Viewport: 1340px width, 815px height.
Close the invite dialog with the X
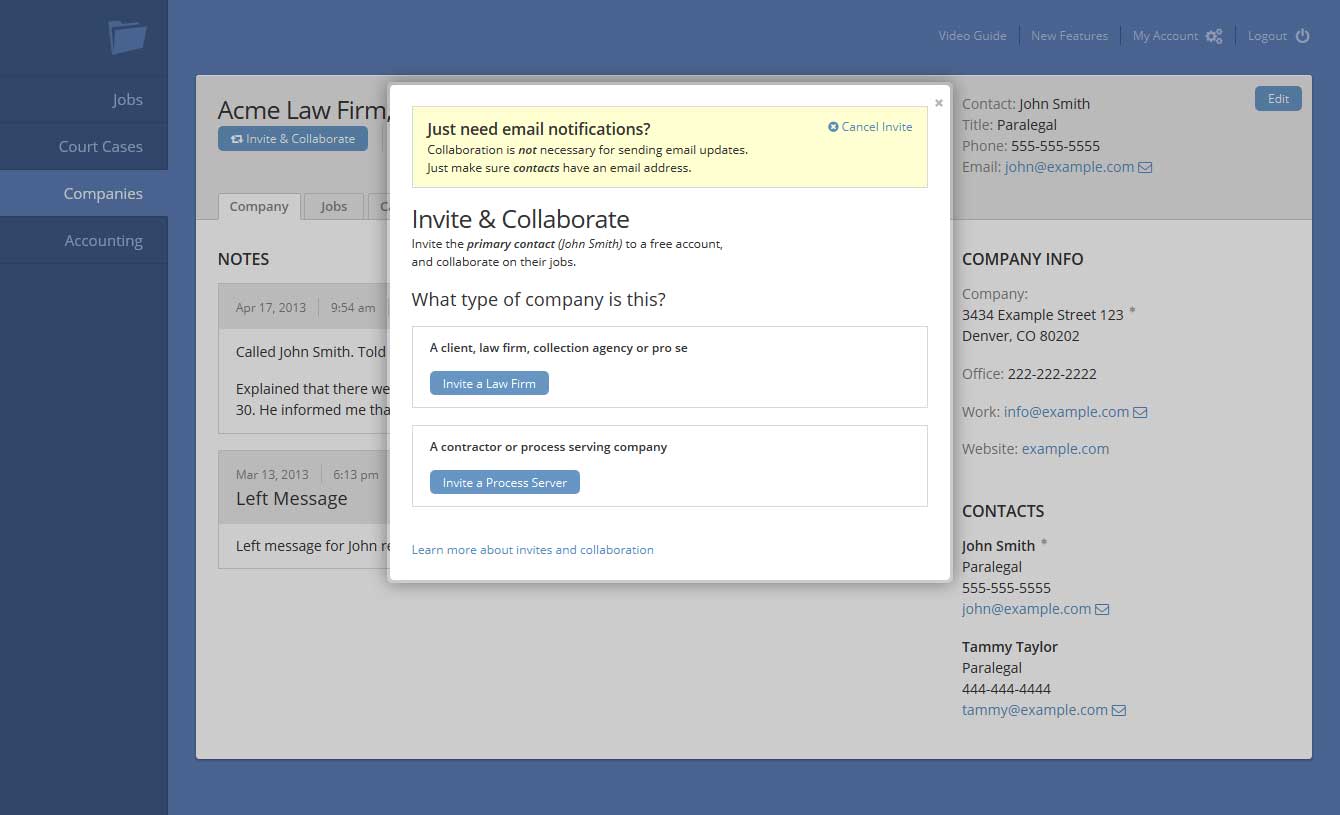click(938, 103)
